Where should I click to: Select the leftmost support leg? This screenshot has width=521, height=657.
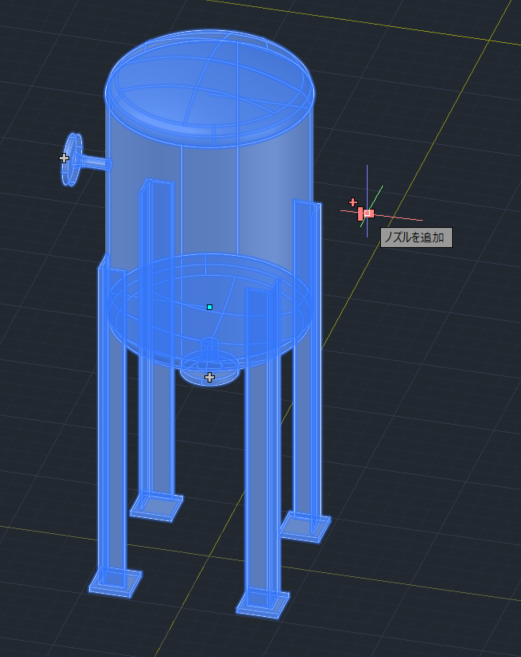point(112,419)
